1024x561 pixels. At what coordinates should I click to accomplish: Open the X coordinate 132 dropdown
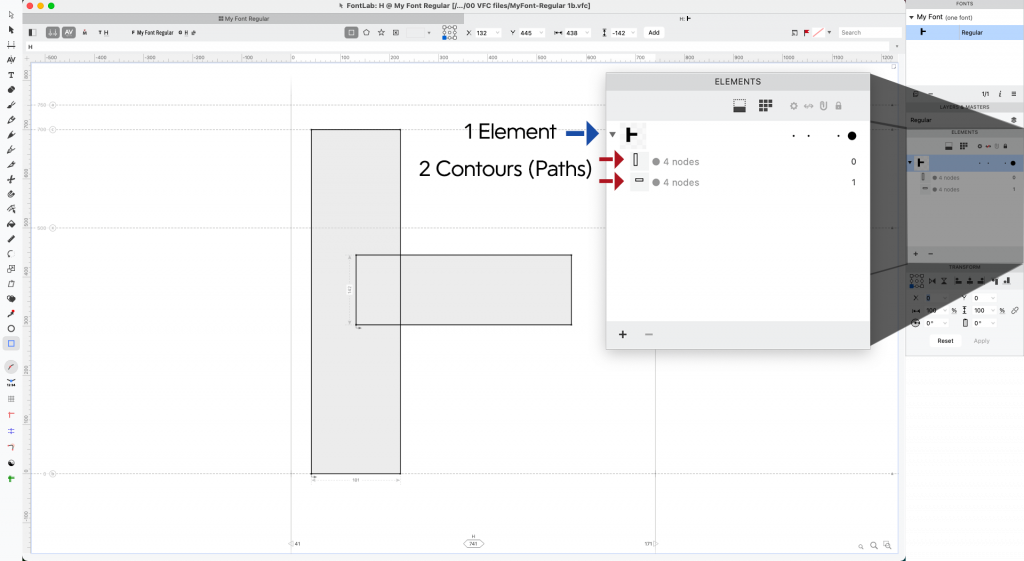(497, 33)
